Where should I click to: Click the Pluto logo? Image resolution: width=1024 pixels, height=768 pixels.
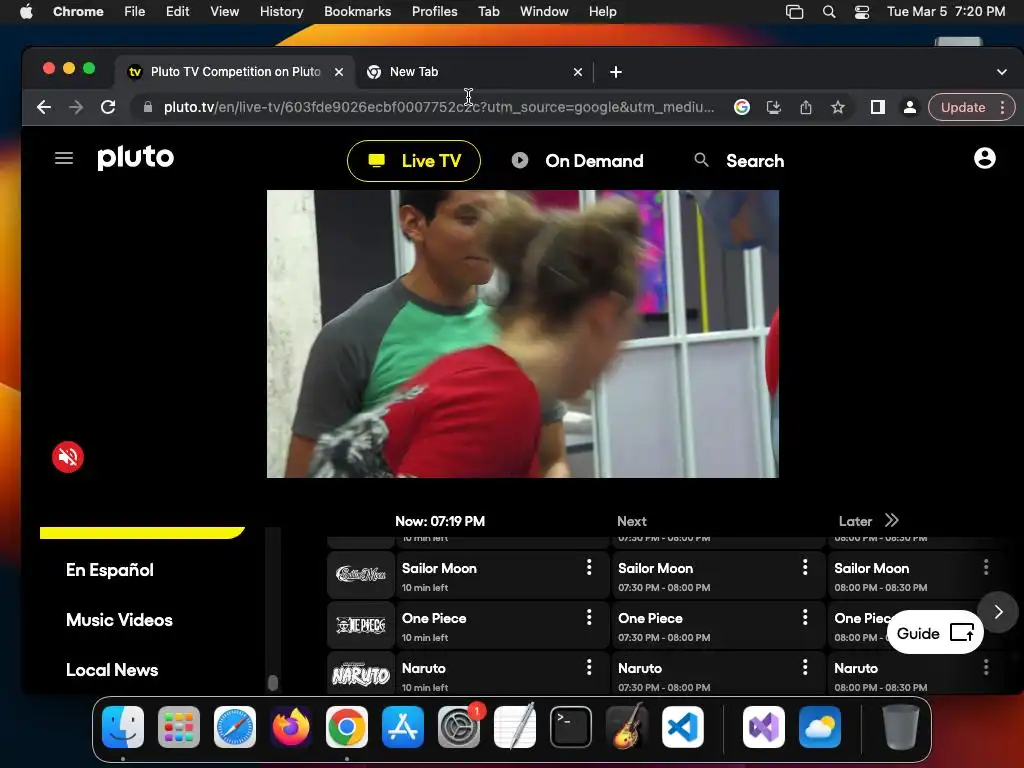[136, 158]
